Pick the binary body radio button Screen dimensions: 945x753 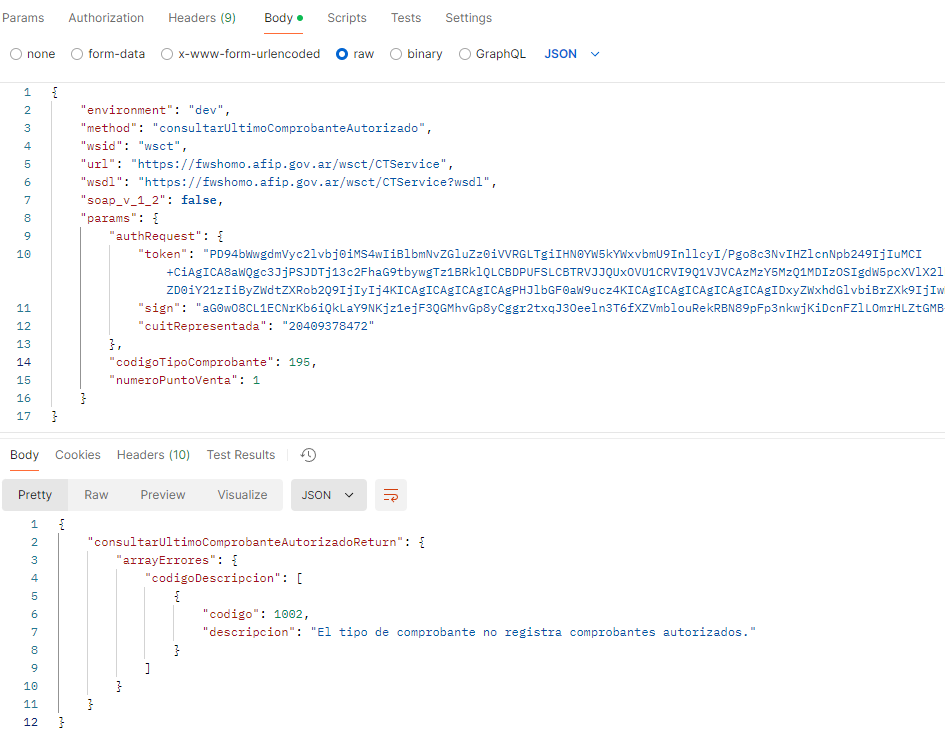click(x=396, y=54)
